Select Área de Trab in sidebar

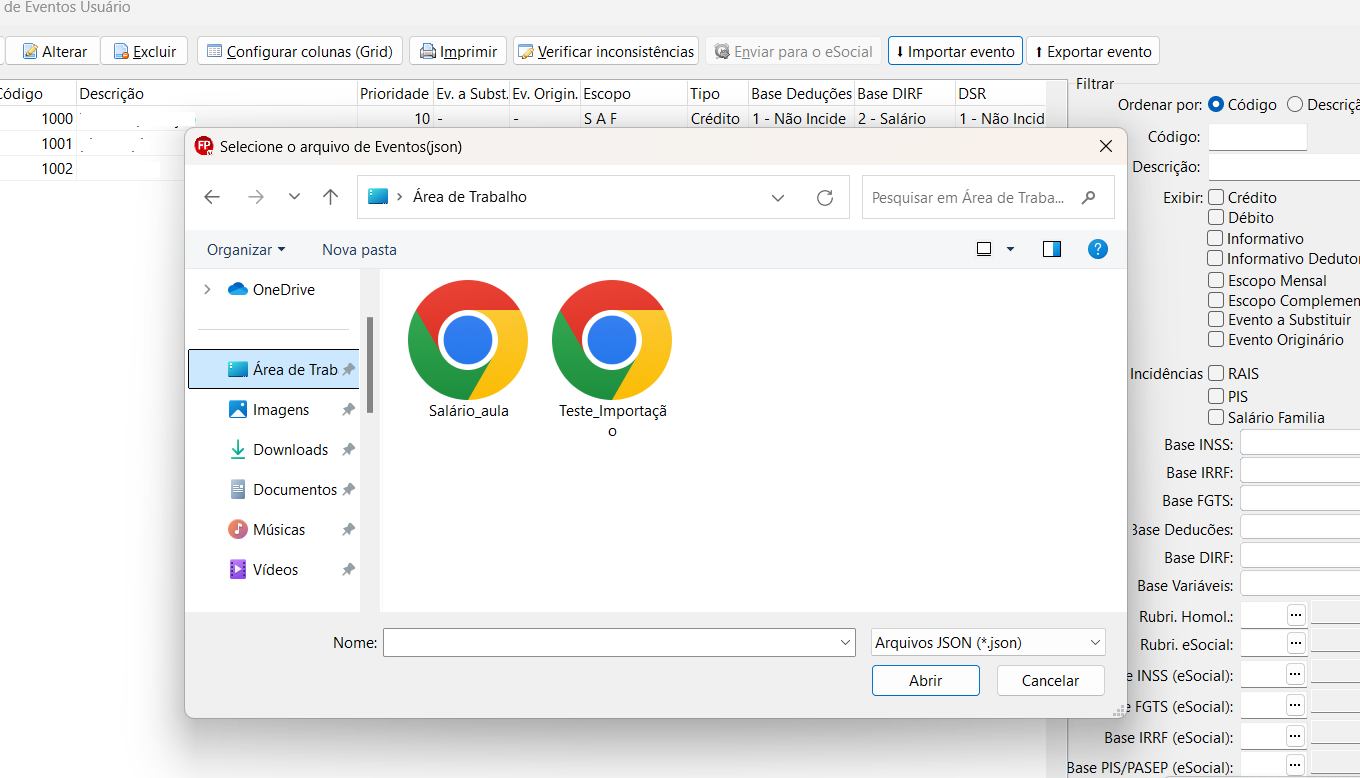274,369
